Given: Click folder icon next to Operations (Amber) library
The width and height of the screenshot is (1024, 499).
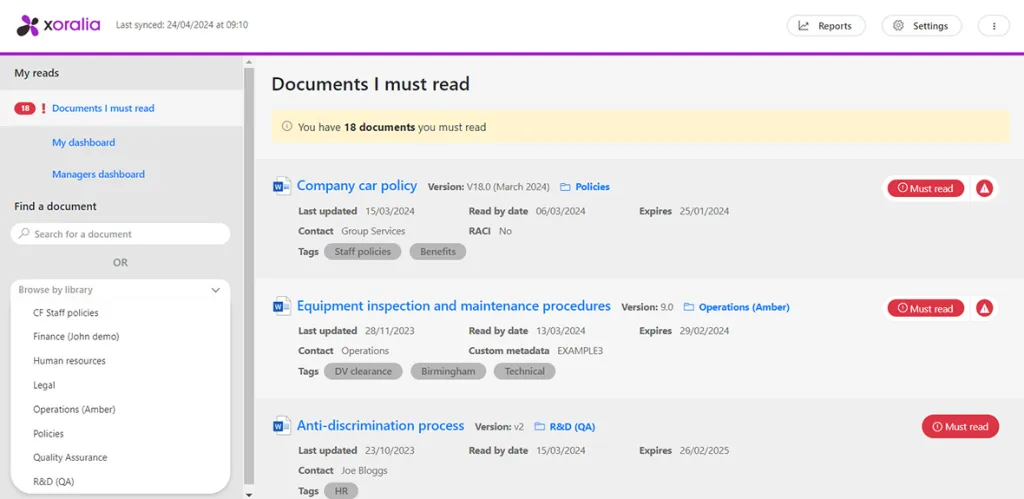Looking at the screenshot, I should (x=689, y=308).
